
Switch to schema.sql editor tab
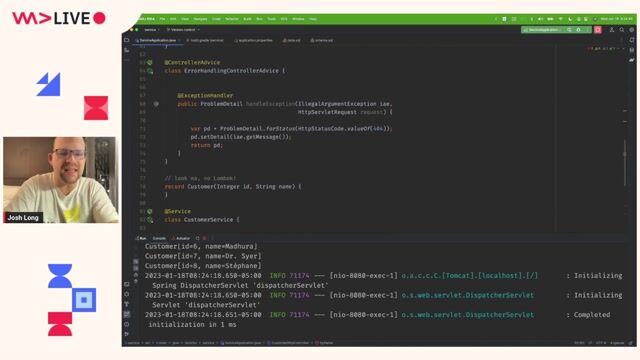(x=322, y=40)
